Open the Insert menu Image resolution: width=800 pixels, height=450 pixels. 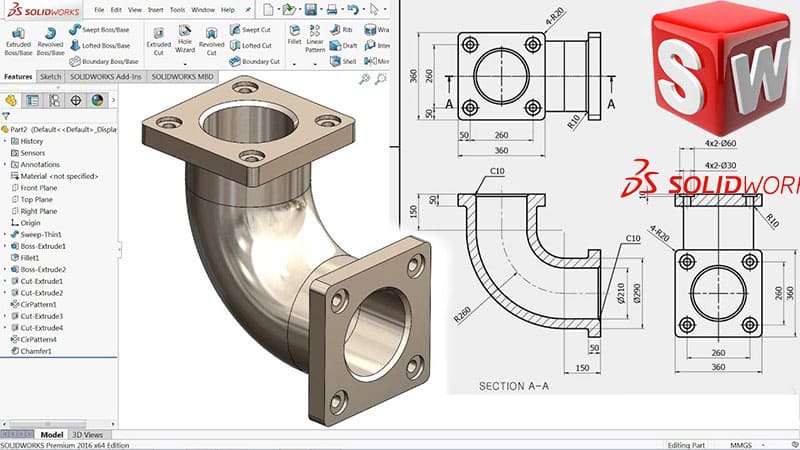[x=156, y=10]
